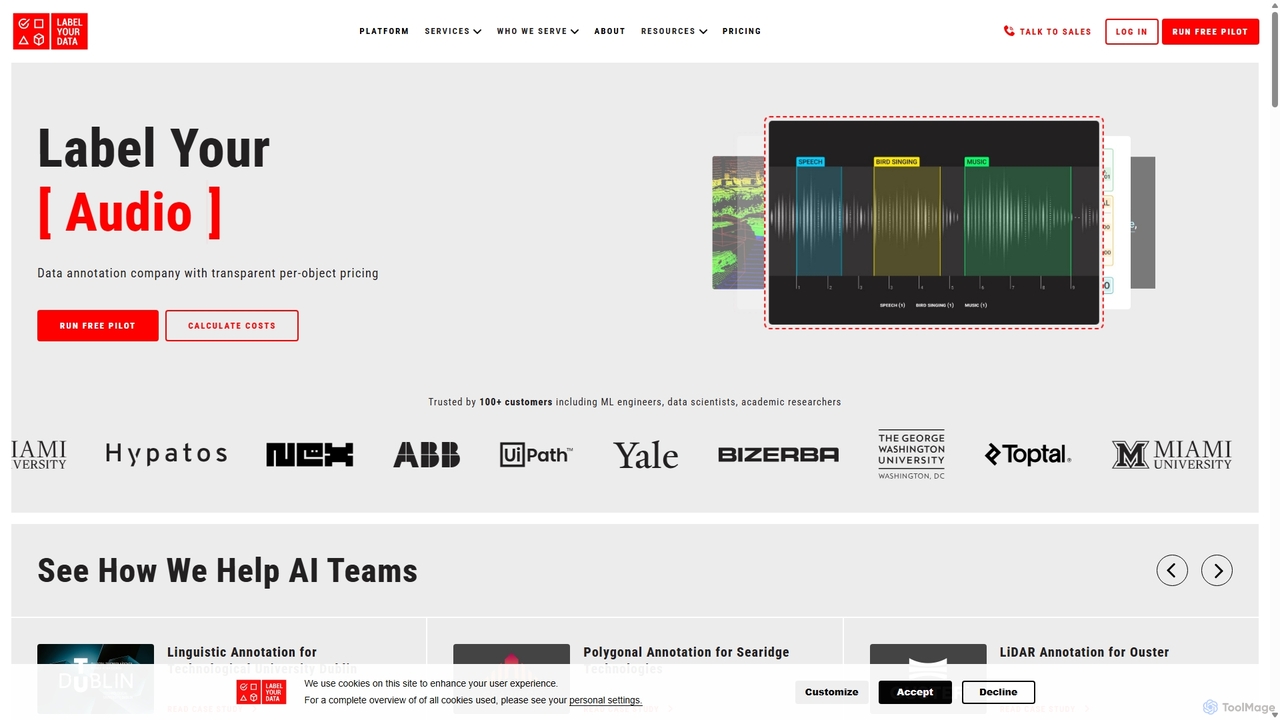Image resolution: width=1280 pixels, height=720 pixels.
Task: Click the 'See How We Help AI Teams' heading
Action: (x=227, y=571)
